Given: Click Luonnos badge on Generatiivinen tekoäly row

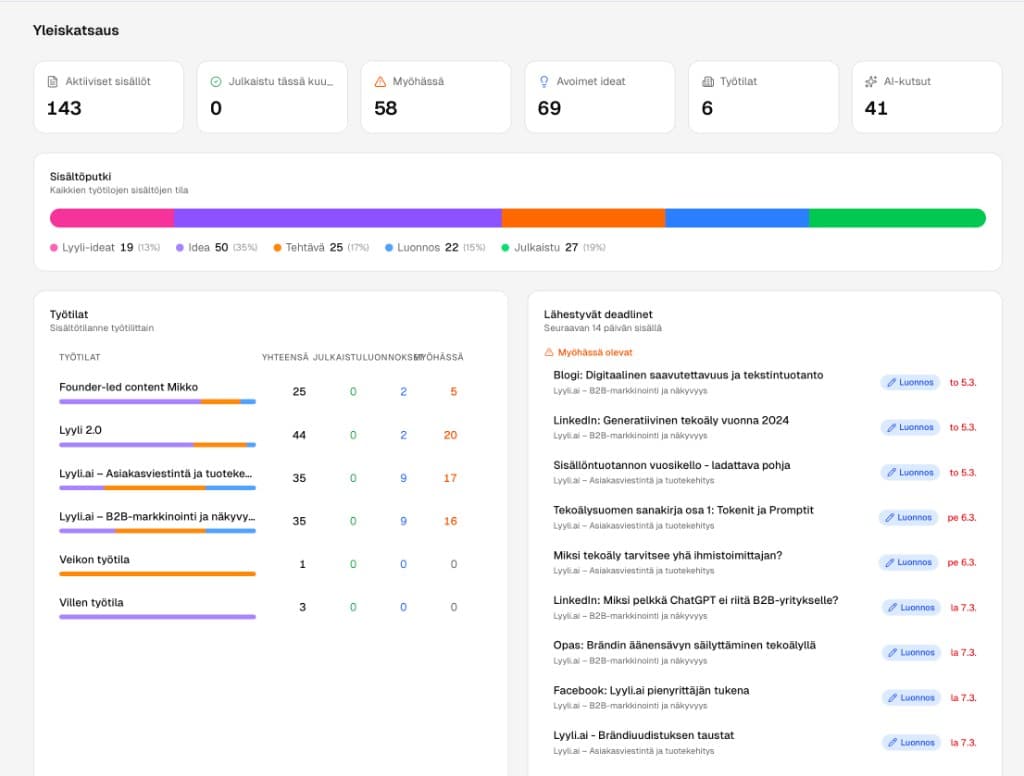Looking at the screenshot, I should coord(910,428).
